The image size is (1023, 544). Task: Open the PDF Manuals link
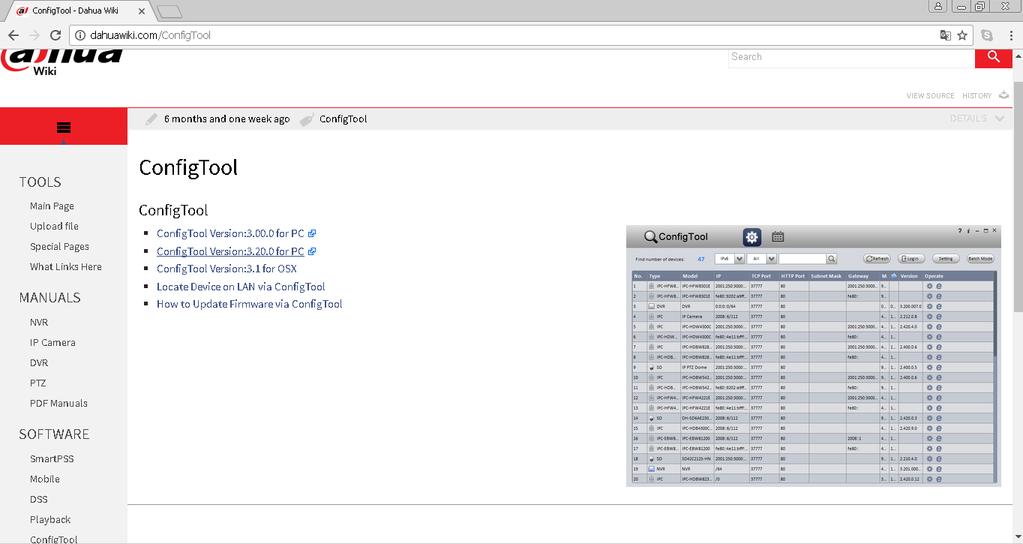coord(58,403)
